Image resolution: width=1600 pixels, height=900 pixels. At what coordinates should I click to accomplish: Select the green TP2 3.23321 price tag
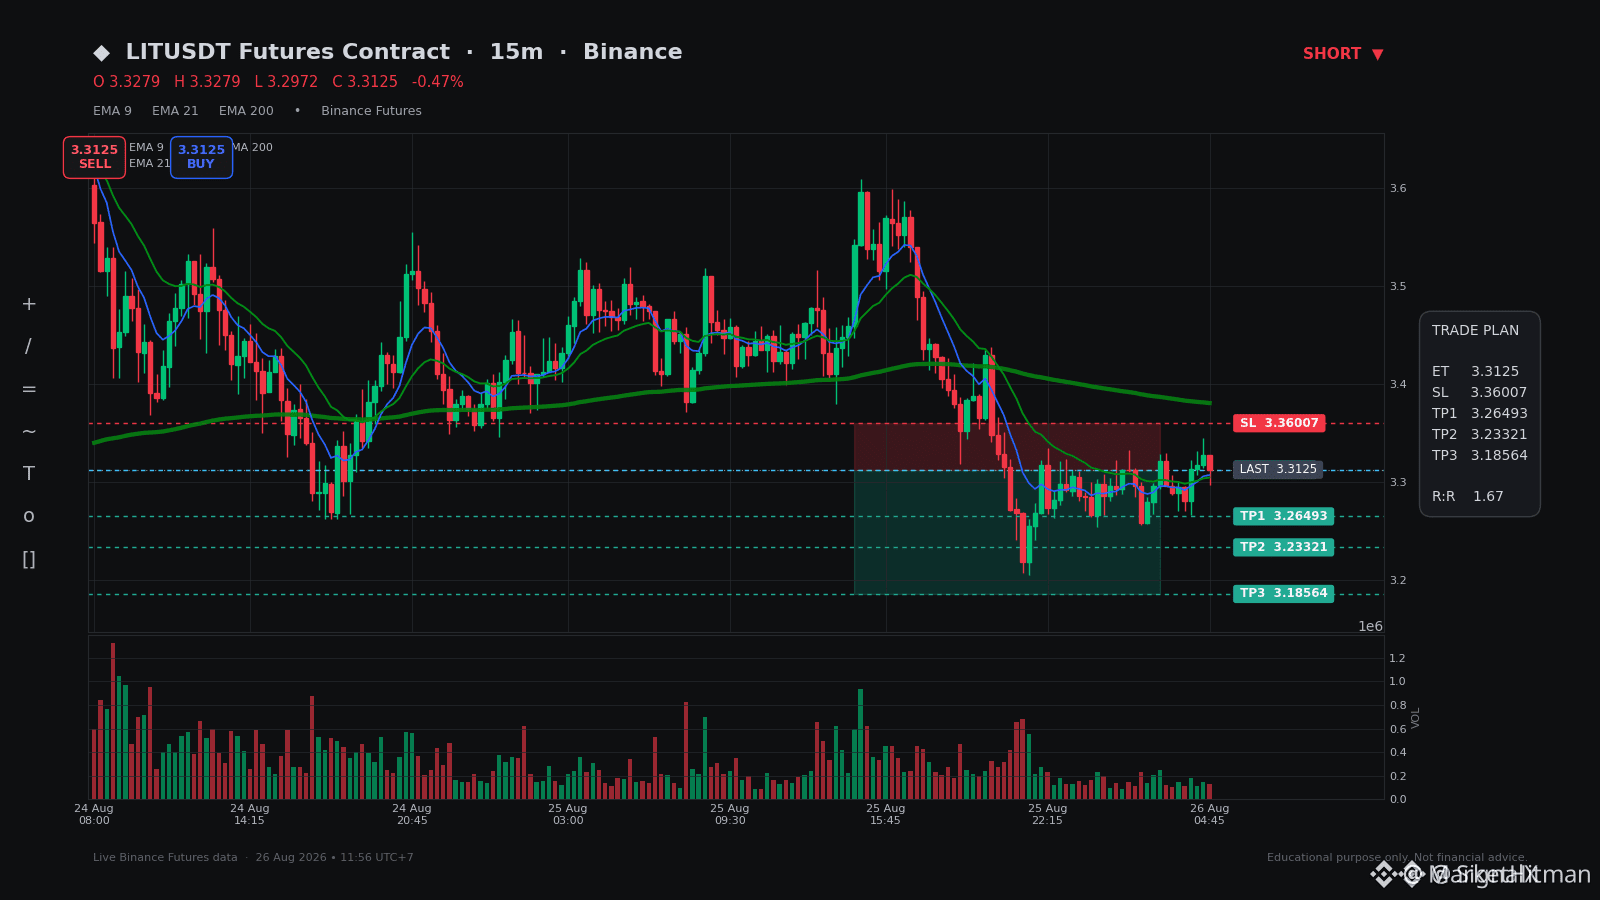1284,547
